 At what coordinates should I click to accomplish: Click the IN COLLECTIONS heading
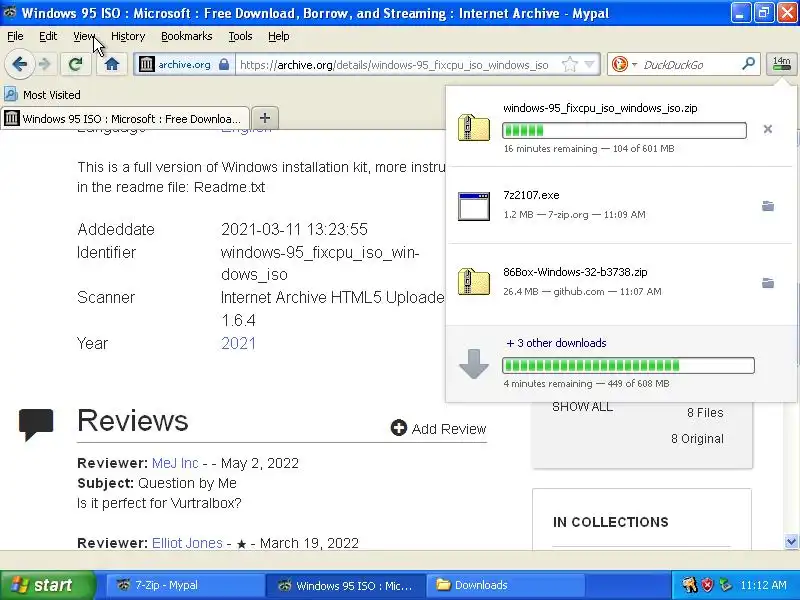[x=610, y=522]
